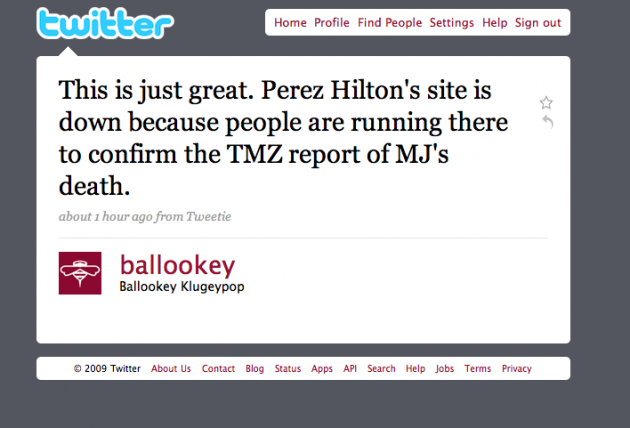Sign out of Twitter
The image size is (630, 428).
pyautogui.click(x=538, y=23)
